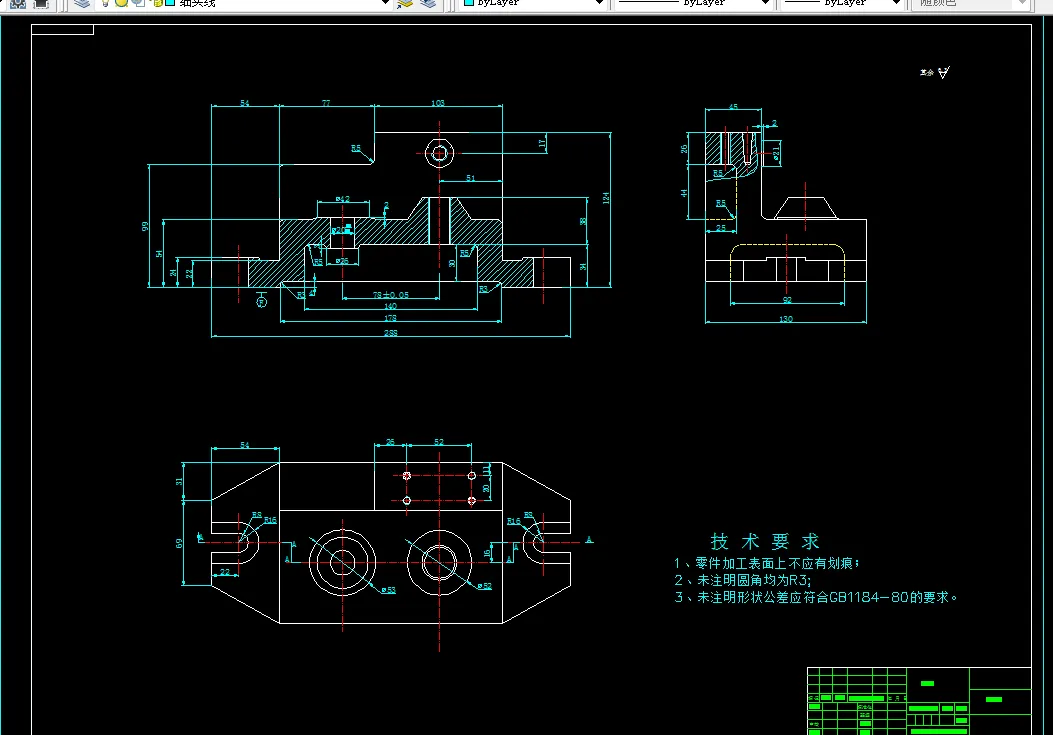The height and width of the screenshot is (735, 1053).
Task: Expand the layer list dropdown arrow
Action: tap(385, 3)
